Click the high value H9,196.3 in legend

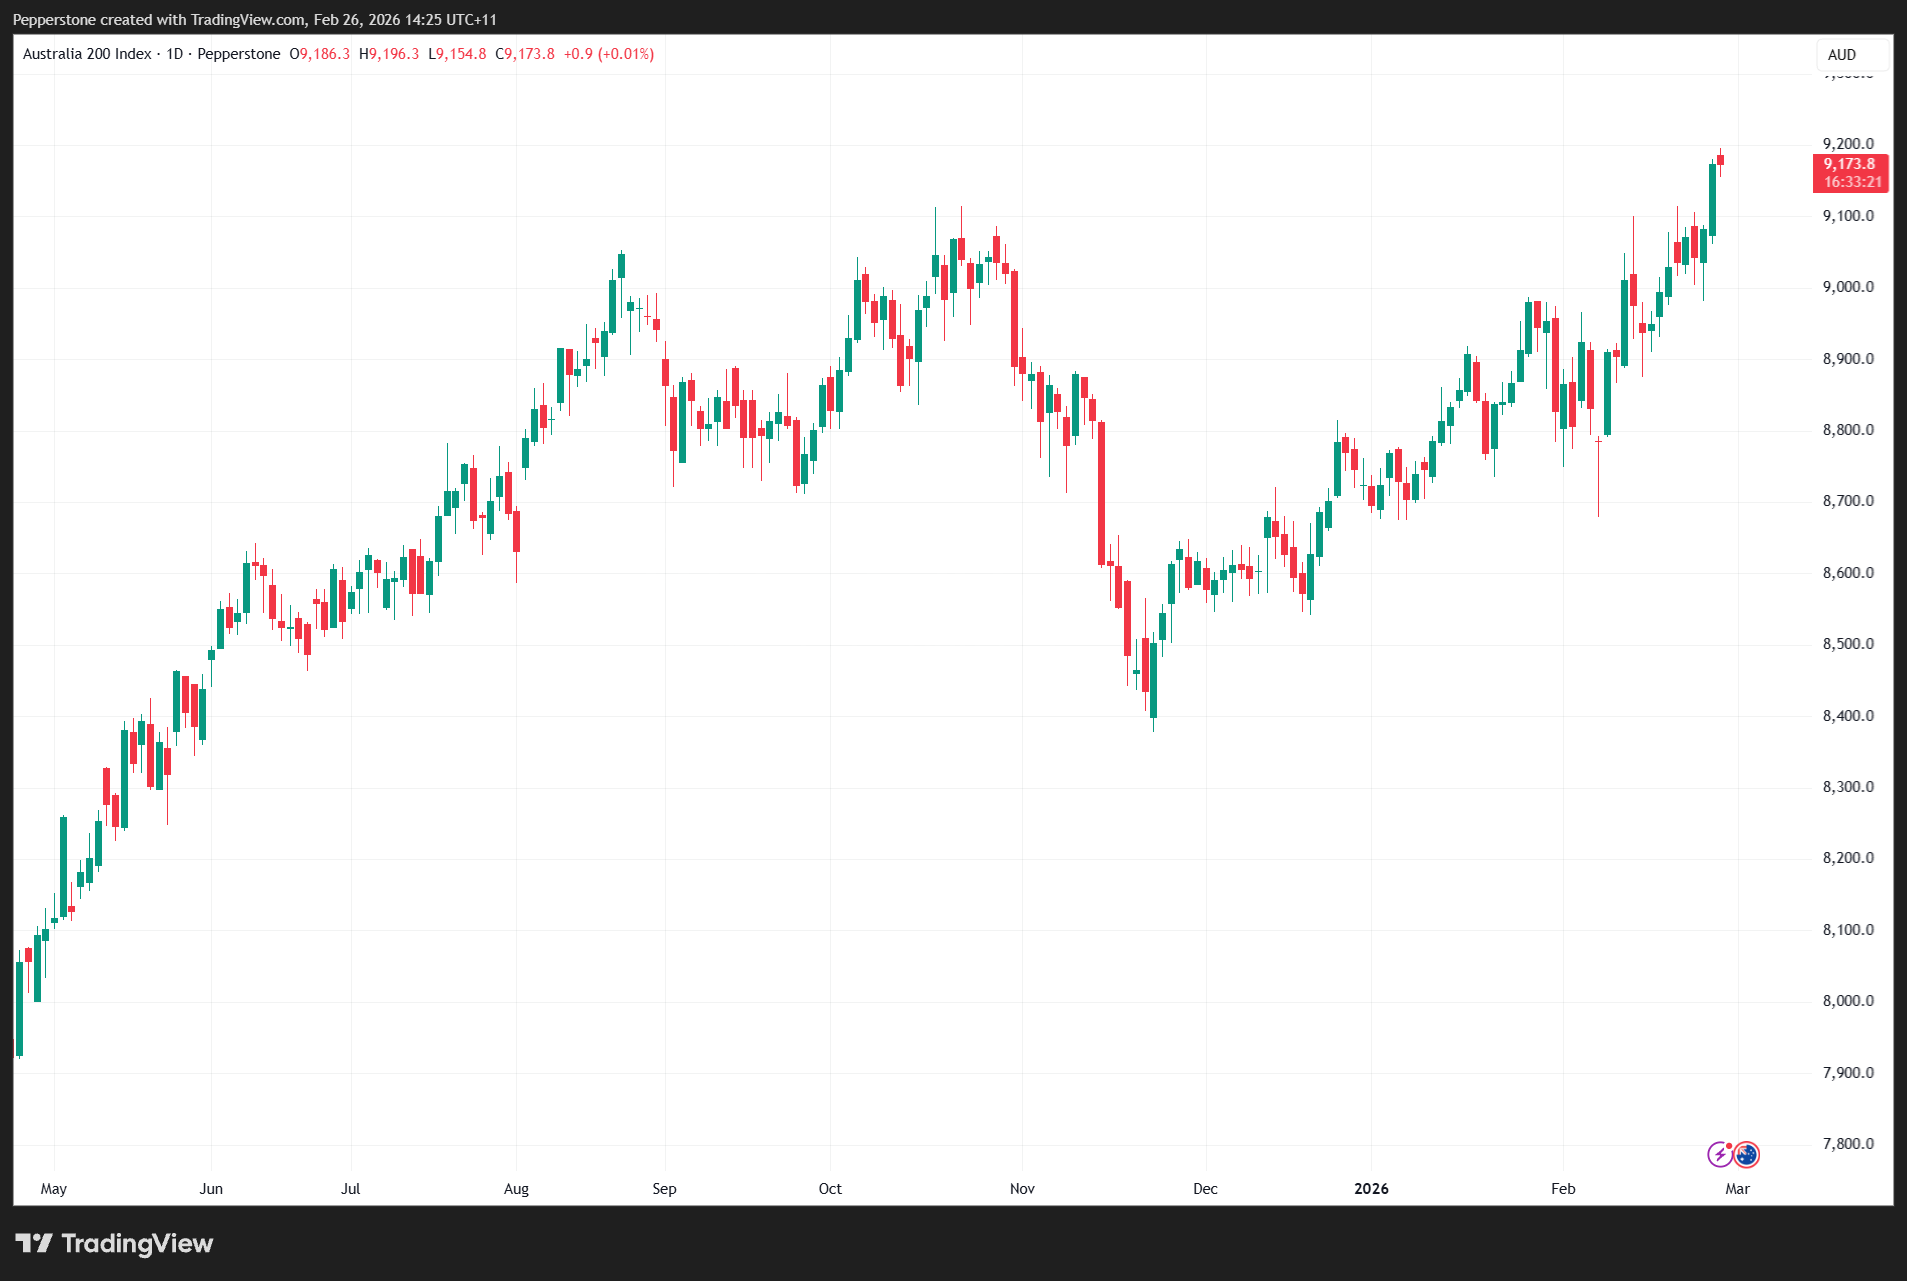point(389,54)
